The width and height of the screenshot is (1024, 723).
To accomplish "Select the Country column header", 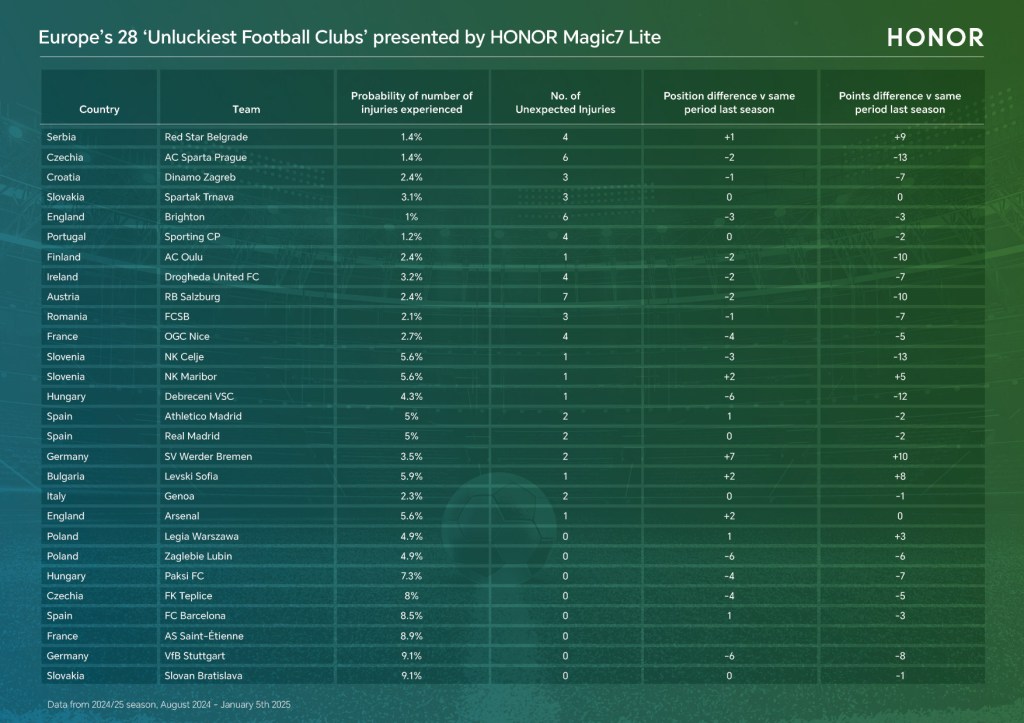I will [99, 110].
